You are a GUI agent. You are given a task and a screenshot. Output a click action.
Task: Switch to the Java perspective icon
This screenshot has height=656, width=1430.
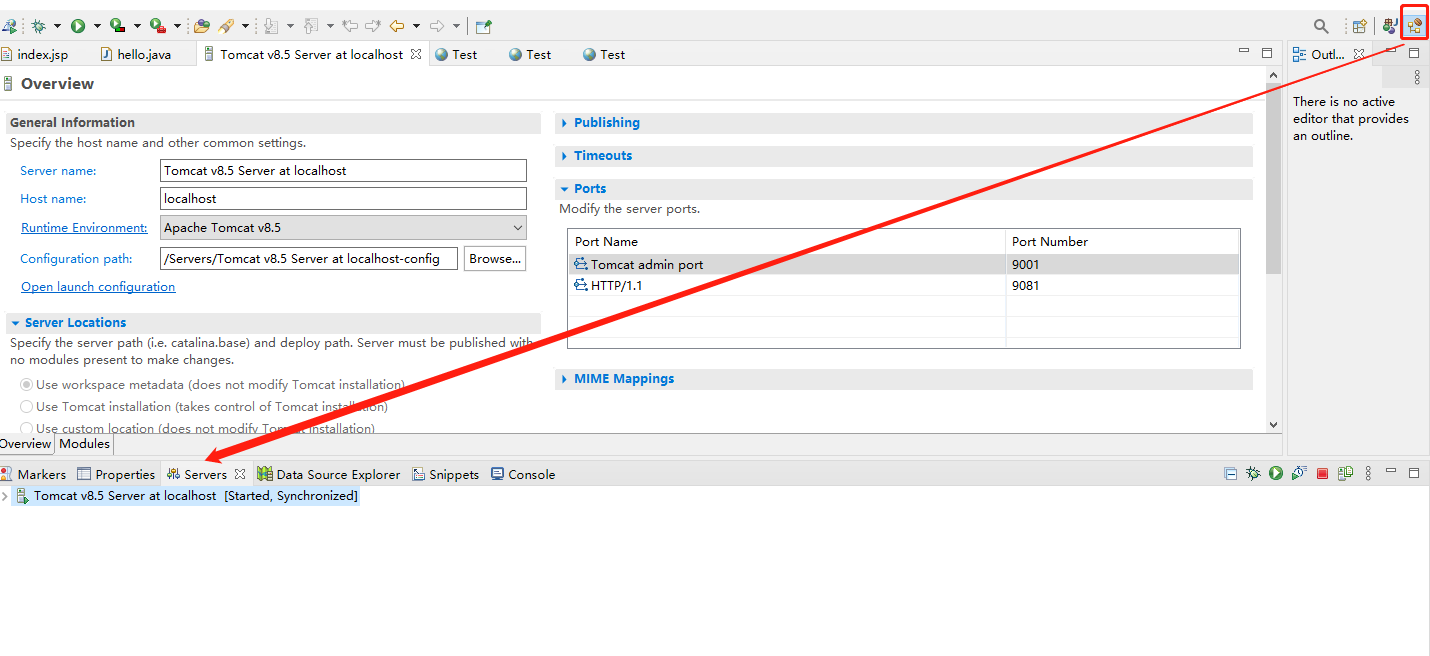[1390, 26]
